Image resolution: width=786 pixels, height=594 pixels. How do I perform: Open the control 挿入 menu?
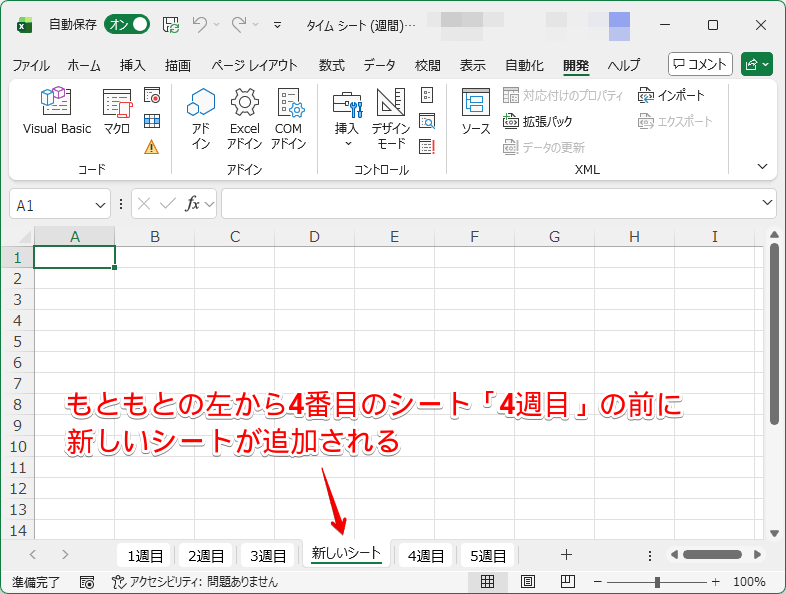tap(347, 119)
